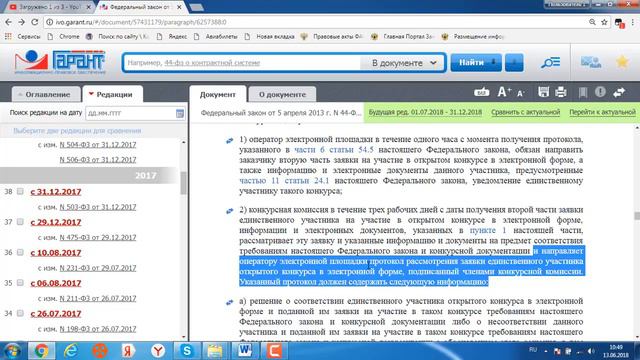Screen dimensions: 640x360
Task: Open the Chrome apps grid icon
Action: [8, 36]
